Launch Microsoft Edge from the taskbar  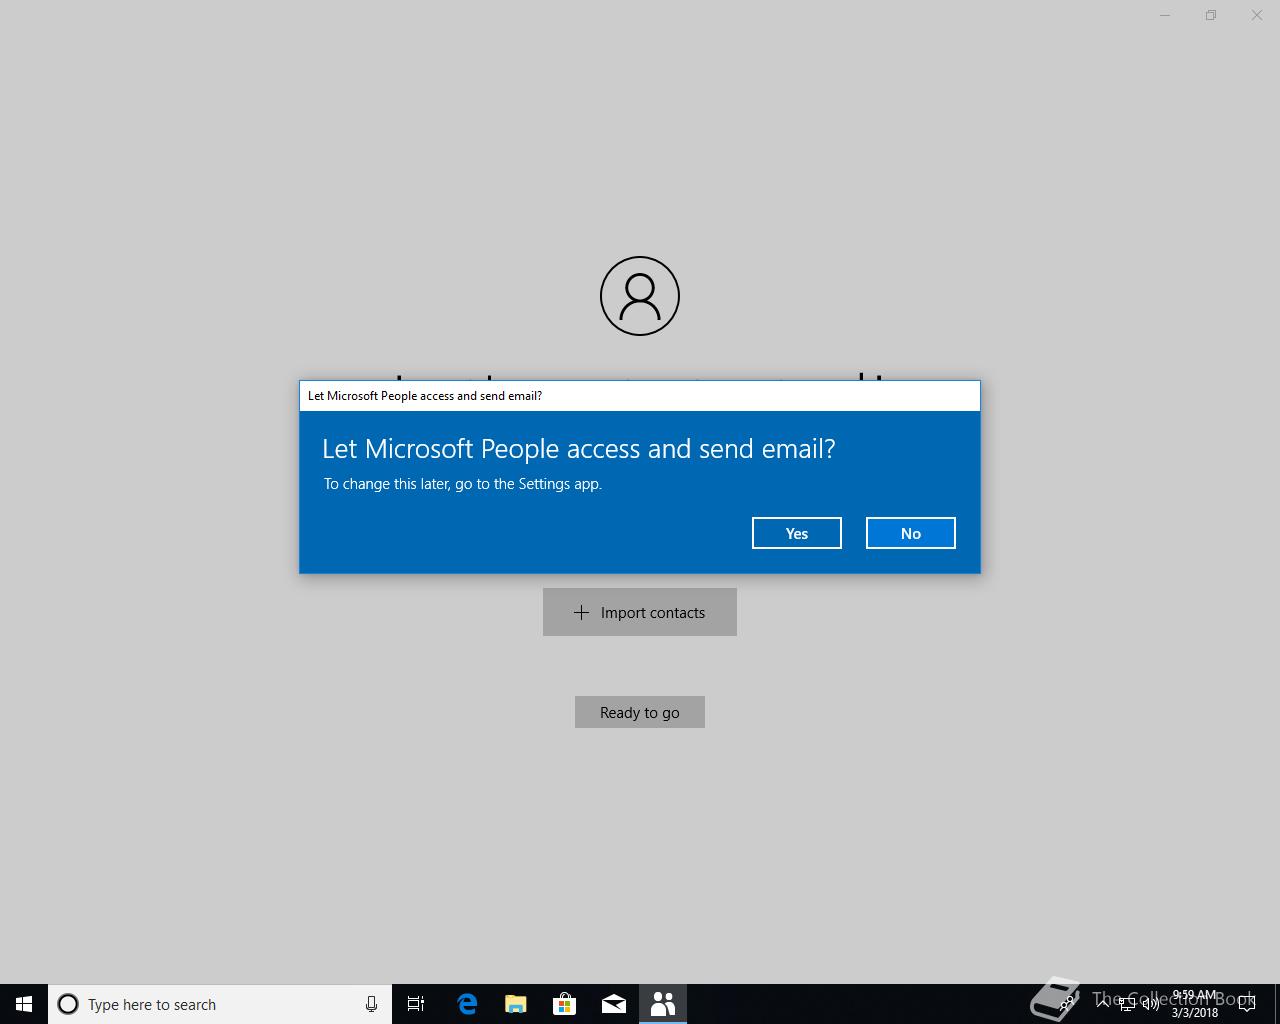466,1004
